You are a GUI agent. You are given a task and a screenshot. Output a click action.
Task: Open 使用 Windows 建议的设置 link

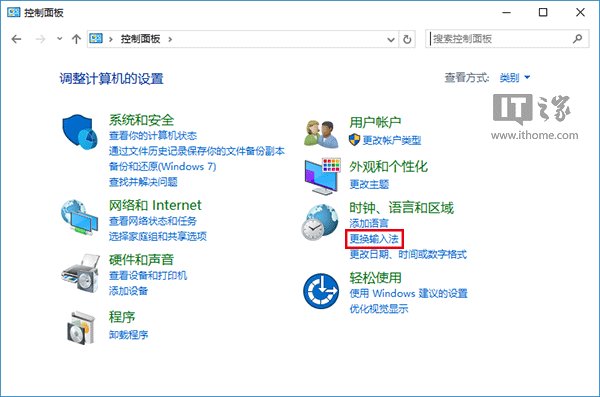[x=409, y=293]
